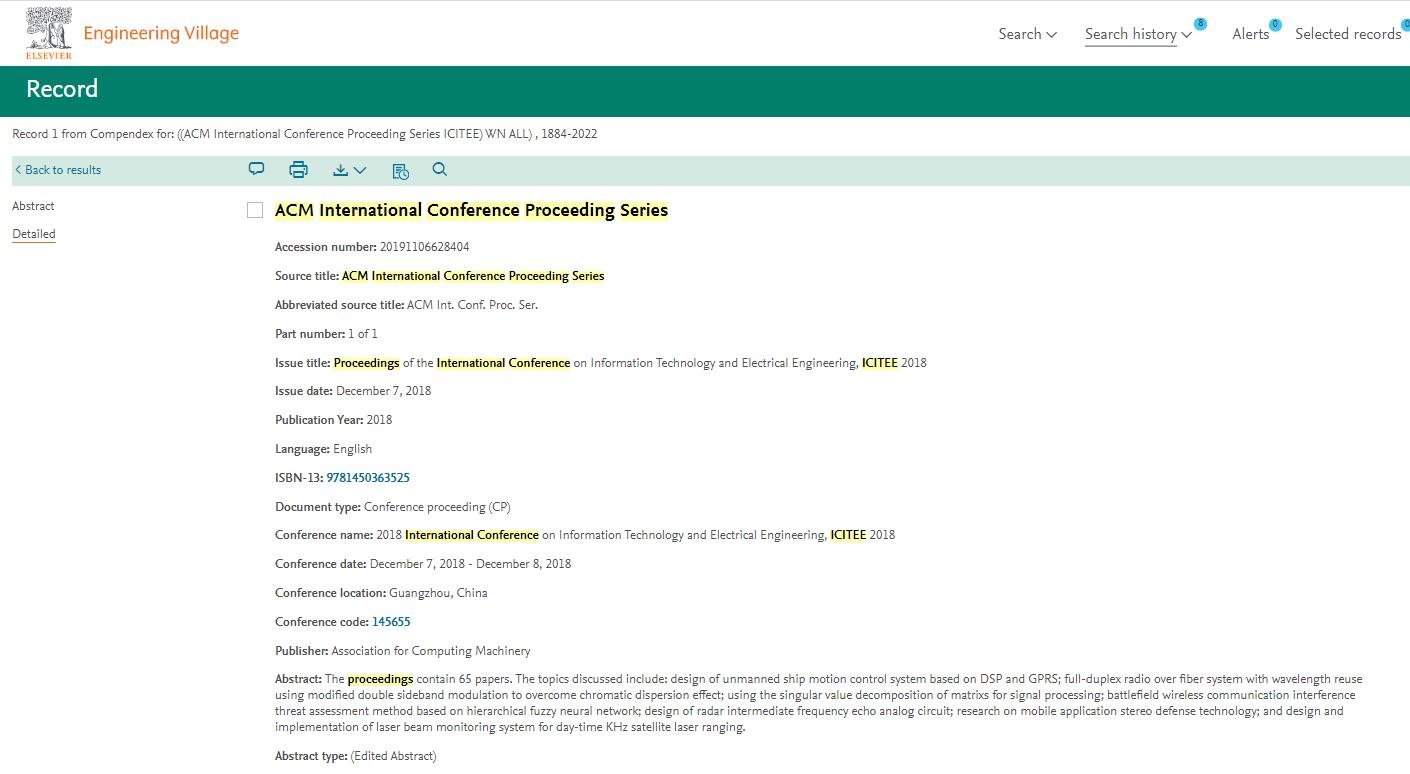This screenshot has height=774, width=1410.
Task: Click the record title ACM International Conference Proceeding Series
Action: [x=471, y=210]
